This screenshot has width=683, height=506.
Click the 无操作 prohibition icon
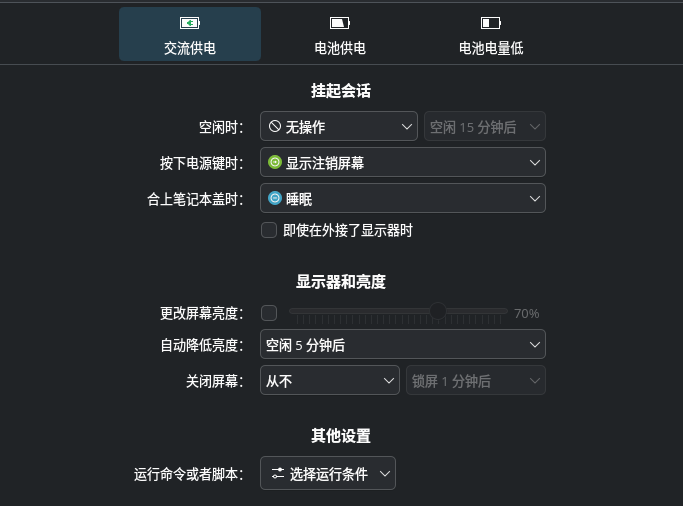[x=275, y=127]
